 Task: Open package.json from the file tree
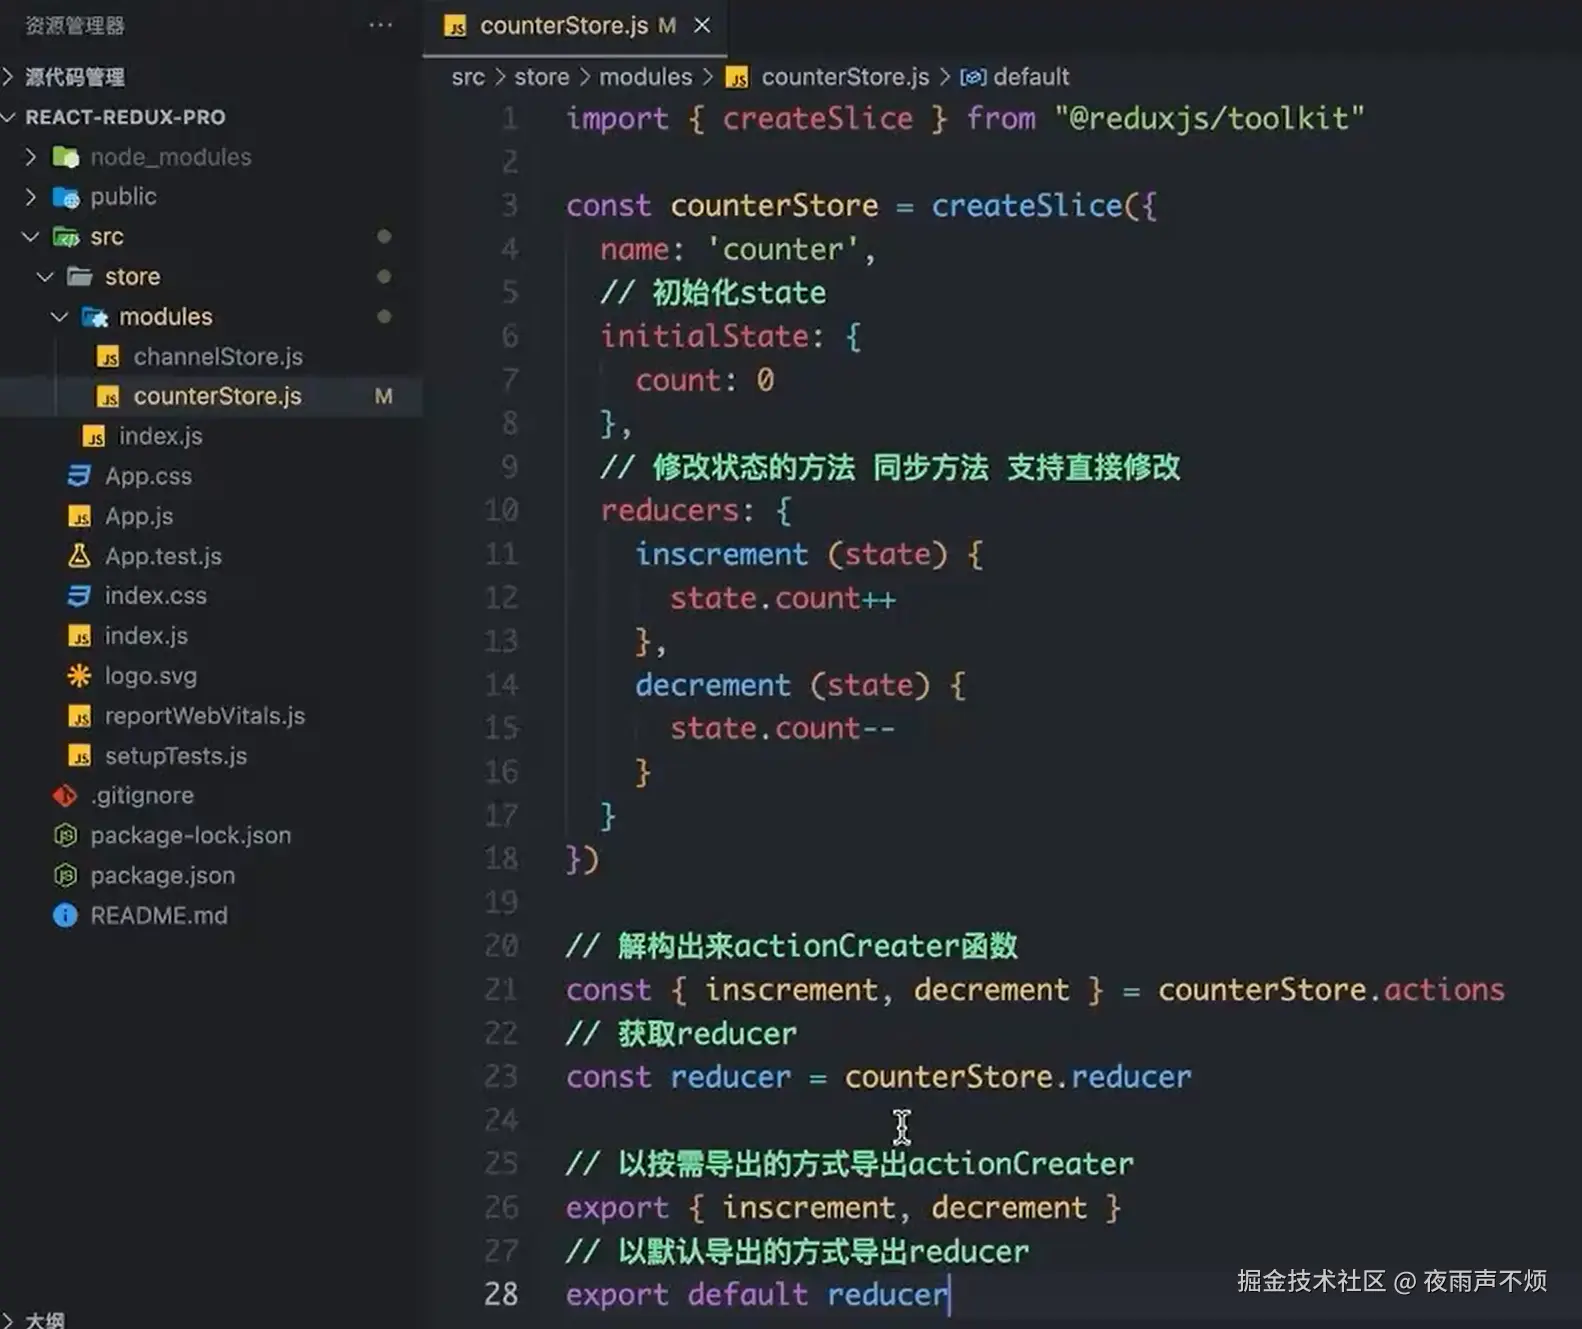pyautogui.click(x=163, y=875)
